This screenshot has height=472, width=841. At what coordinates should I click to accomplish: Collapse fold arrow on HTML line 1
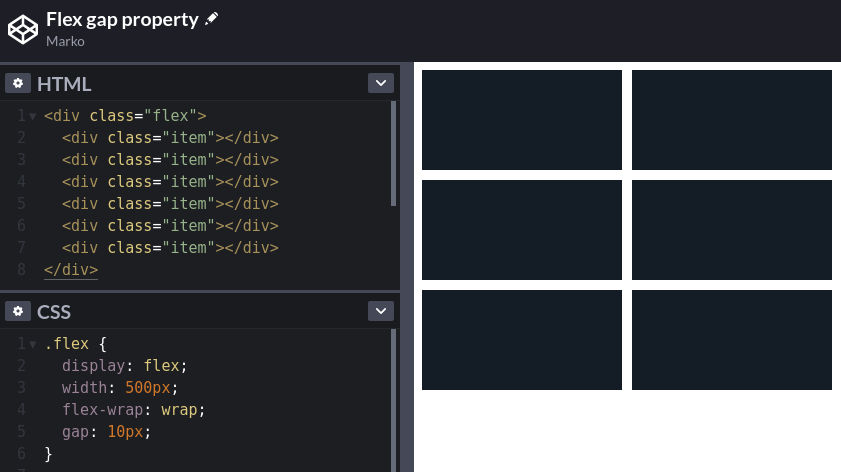click(33, 116)
